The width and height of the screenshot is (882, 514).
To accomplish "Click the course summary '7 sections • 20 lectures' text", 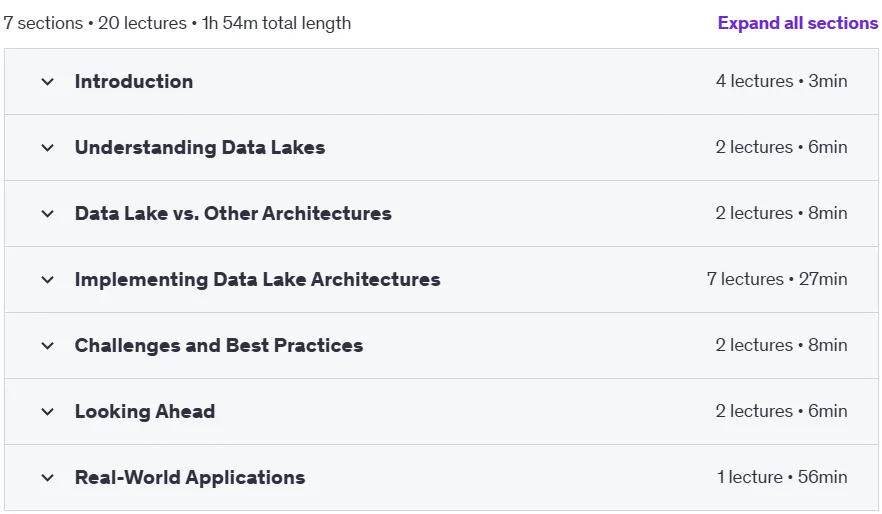I will 95,23.
